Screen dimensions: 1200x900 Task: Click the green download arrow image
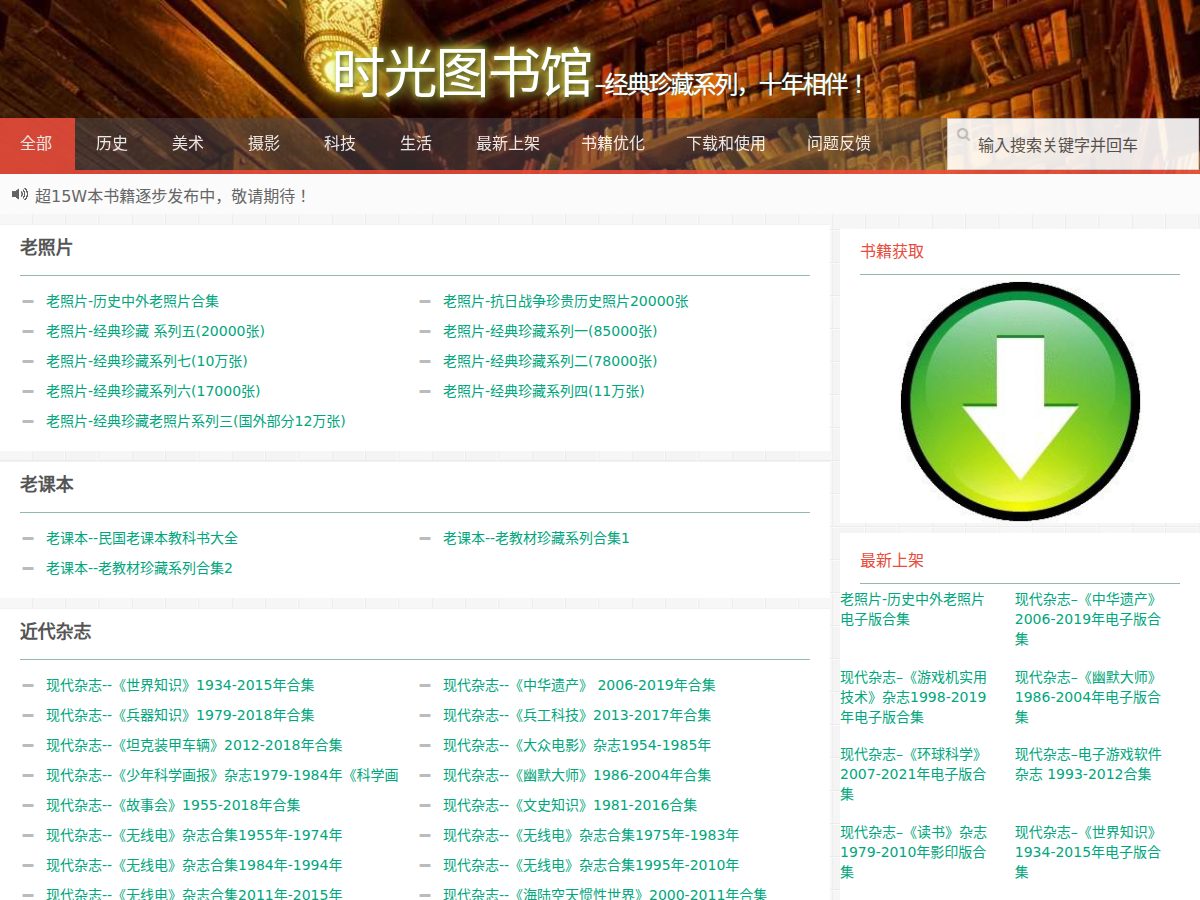click(x=1020, y=401)
